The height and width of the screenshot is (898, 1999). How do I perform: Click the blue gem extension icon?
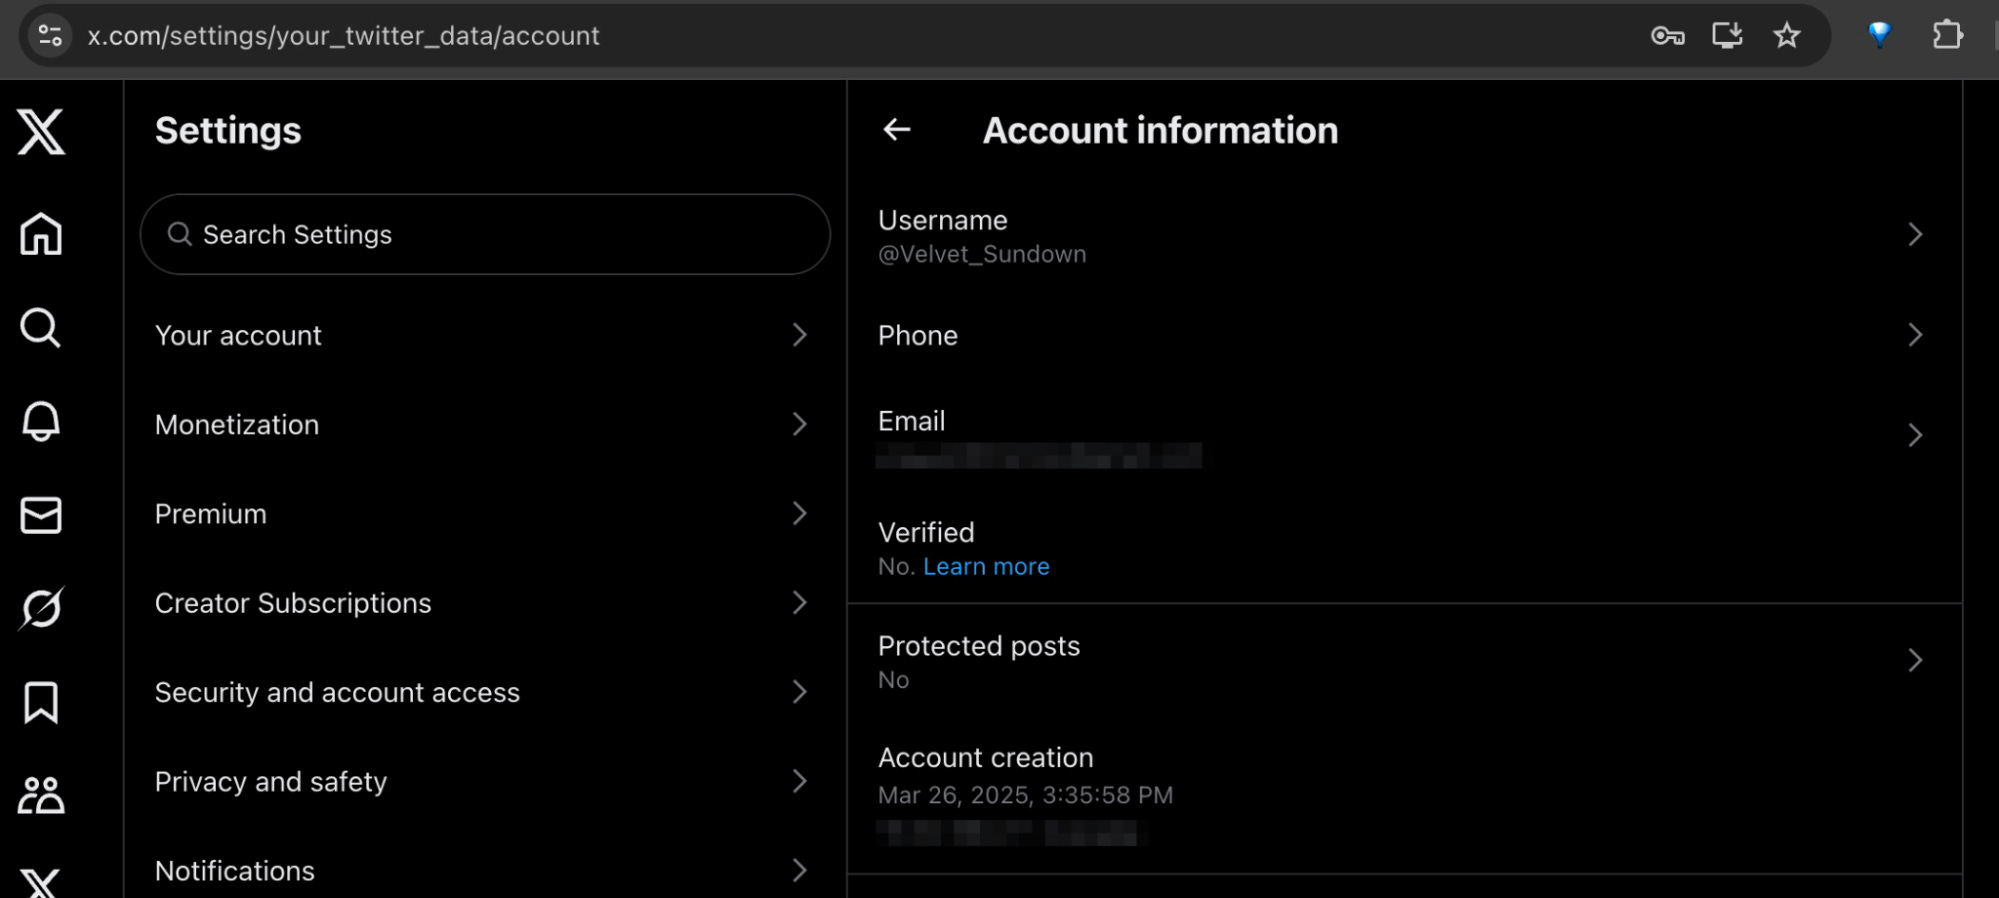tap(1880, 35)
